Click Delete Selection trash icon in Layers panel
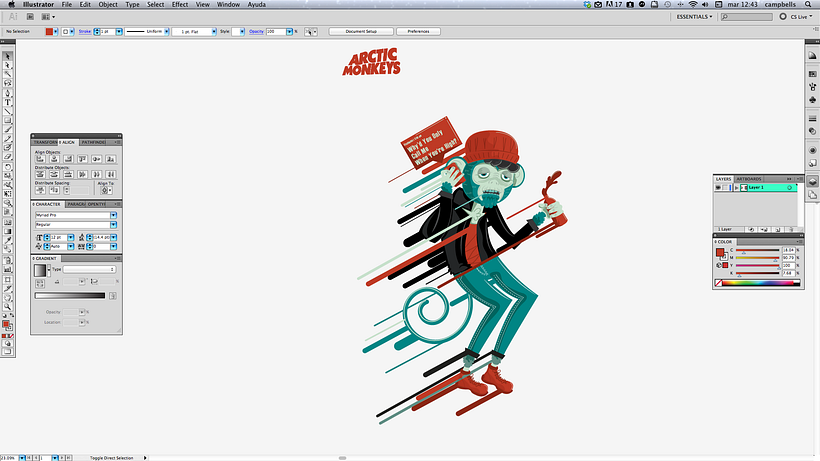Image resolution: width=820 pixels, height=461 pixels. (791, 229)
